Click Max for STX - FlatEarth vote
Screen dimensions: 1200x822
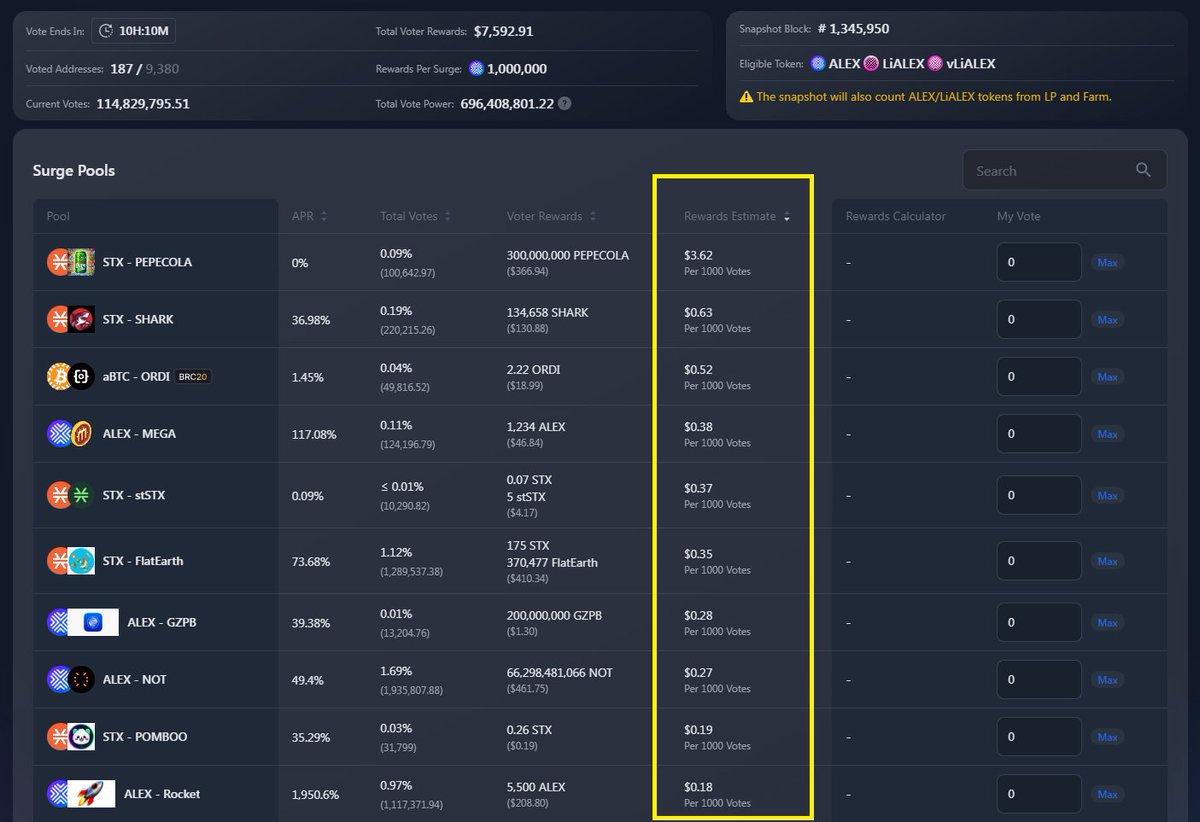[x=1107, y=561]
